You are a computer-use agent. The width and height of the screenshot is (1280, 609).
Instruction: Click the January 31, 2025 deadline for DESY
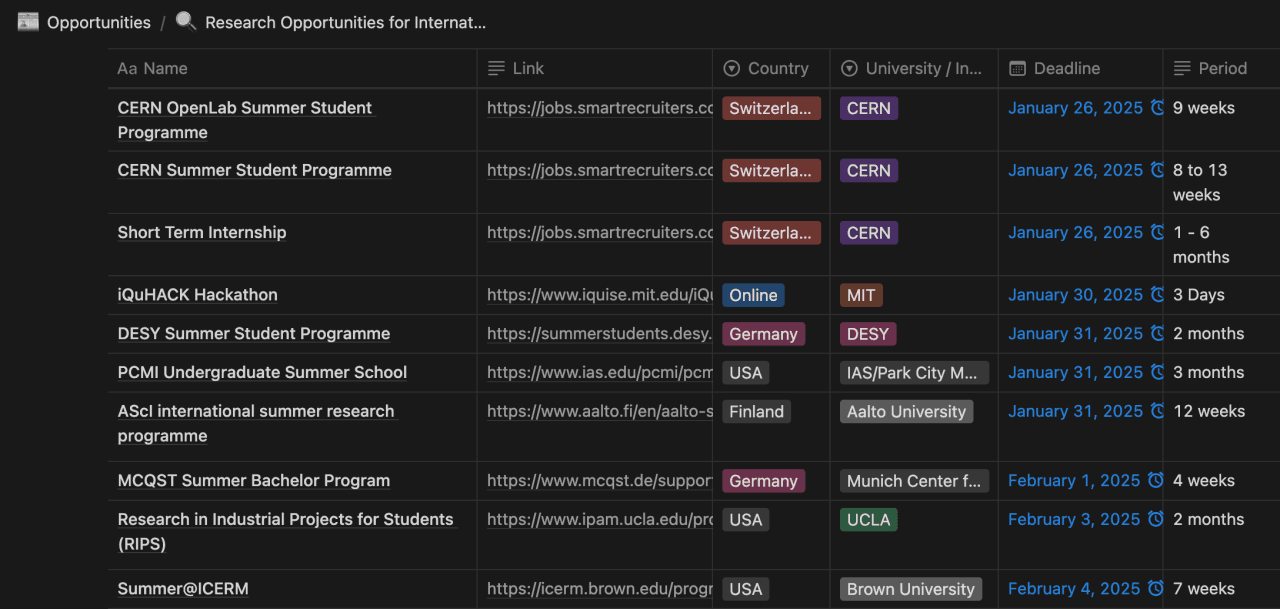1075,334
